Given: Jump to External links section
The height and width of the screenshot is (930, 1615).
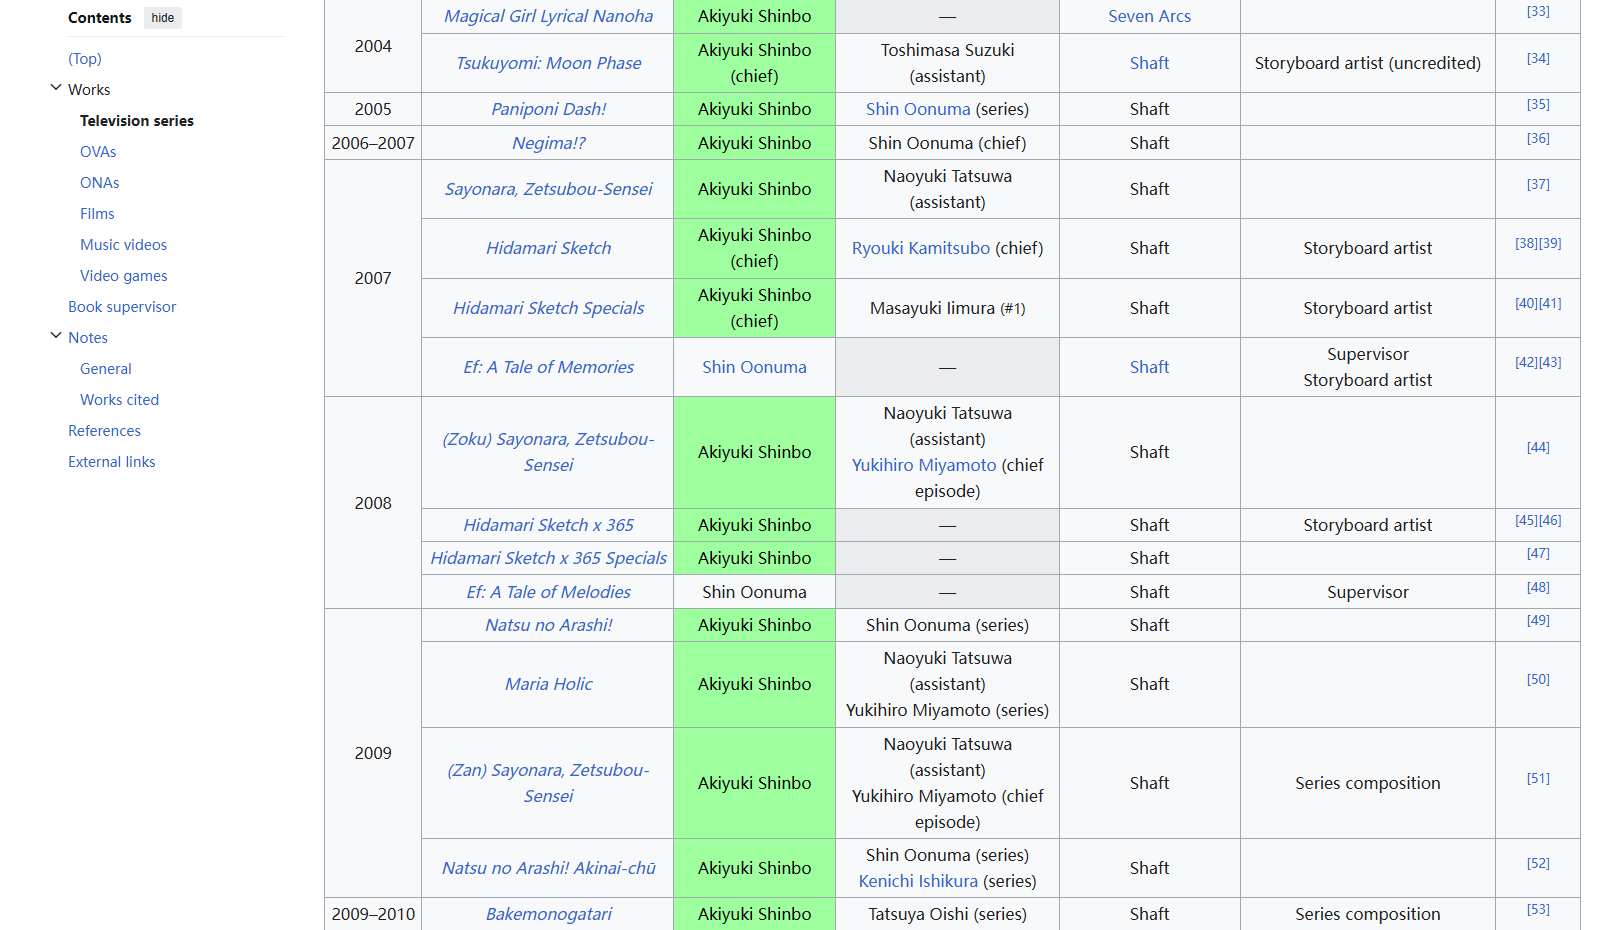Looking at the screenshot, I should pyautogui.click(x=112, y=462).
